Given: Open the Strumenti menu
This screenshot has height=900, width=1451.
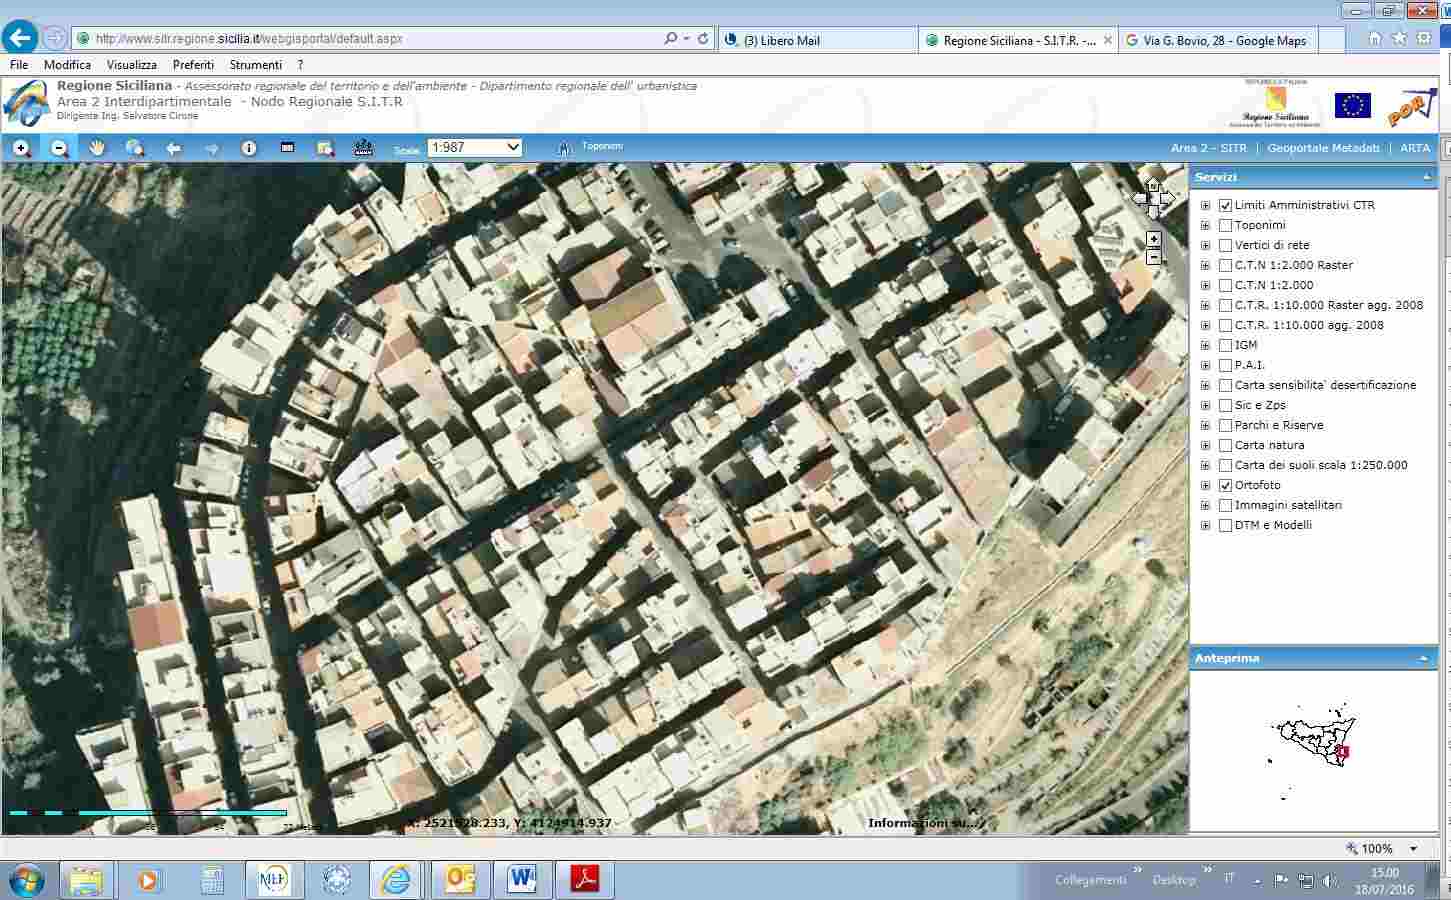Looking at the screenshot, I should tap(255, 64).
